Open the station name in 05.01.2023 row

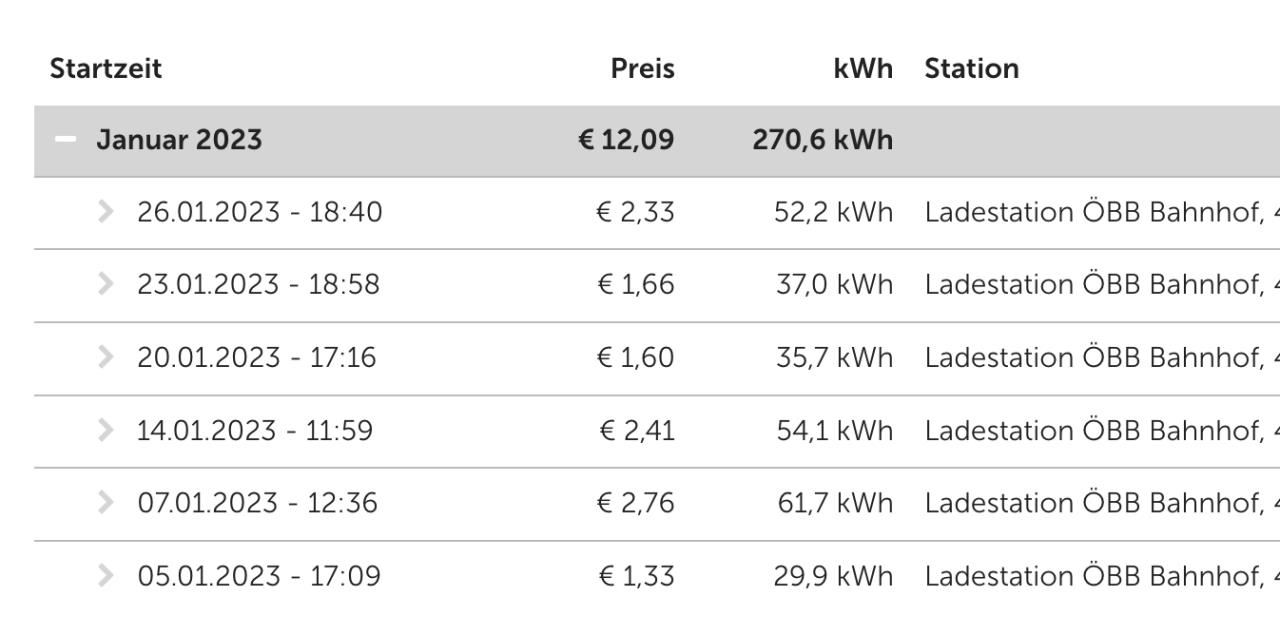click(1102, 576)
